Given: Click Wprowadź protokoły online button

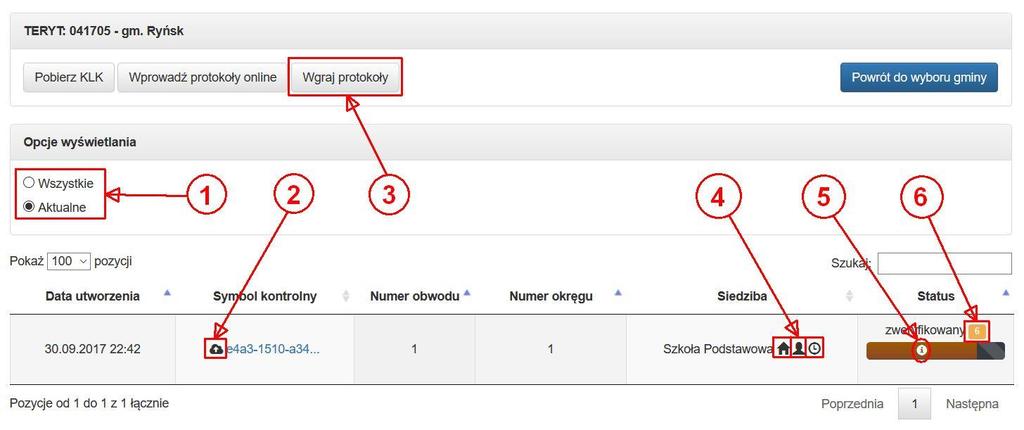Looking at the screenshot, I should click(202, 77).
